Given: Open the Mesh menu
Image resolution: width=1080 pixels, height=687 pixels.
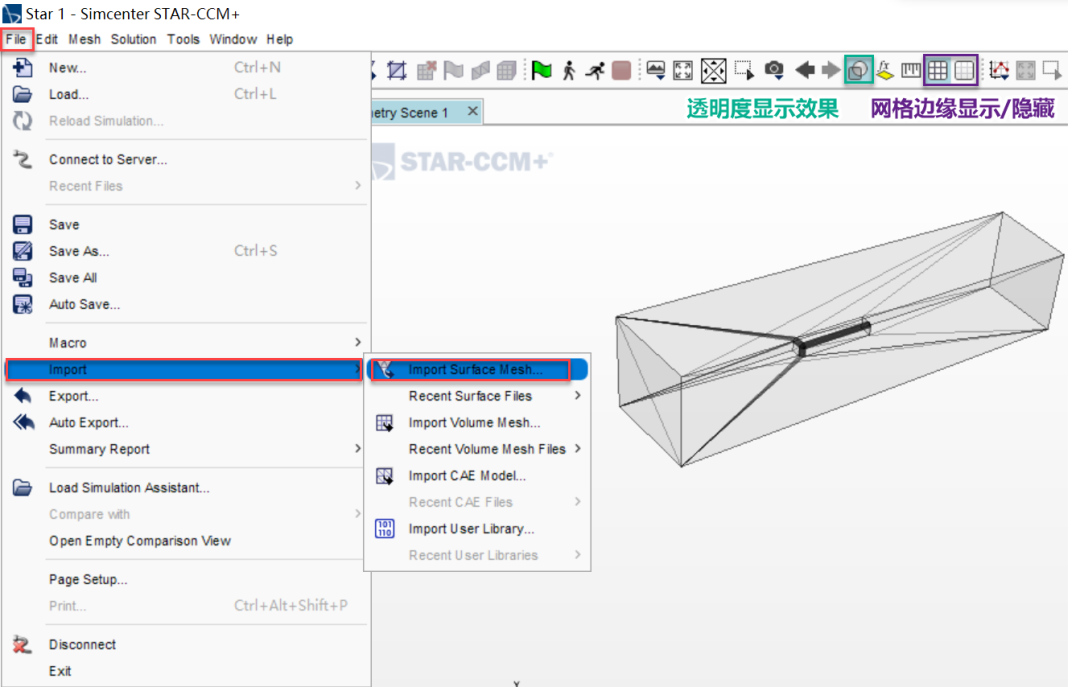Looking at the screenshot, I should pyautogui.click(x=84, y=39).
